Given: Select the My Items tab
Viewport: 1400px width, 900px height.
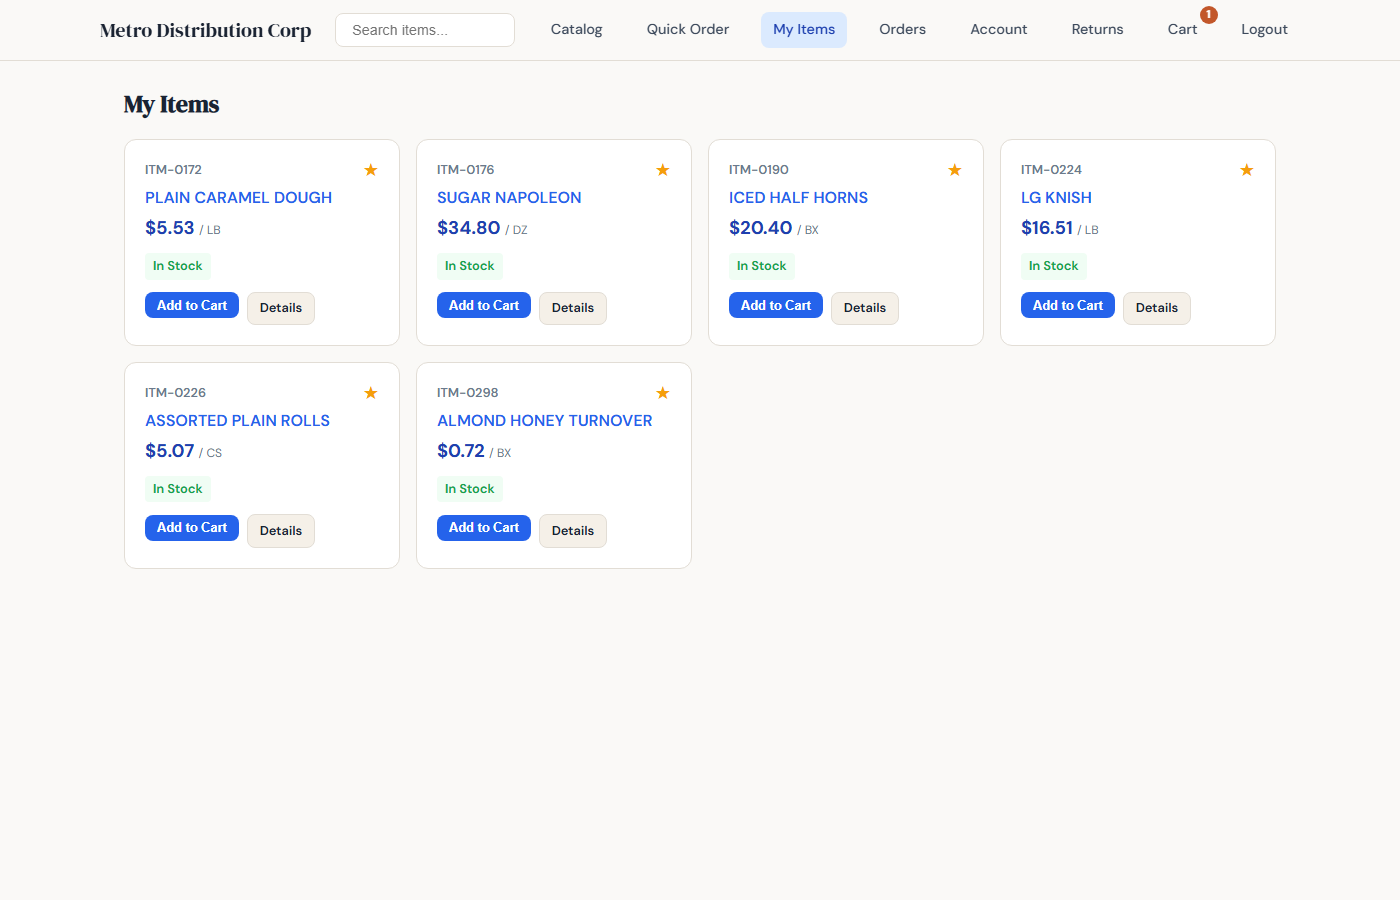Looking at the screenshot, I should point(803,29).
